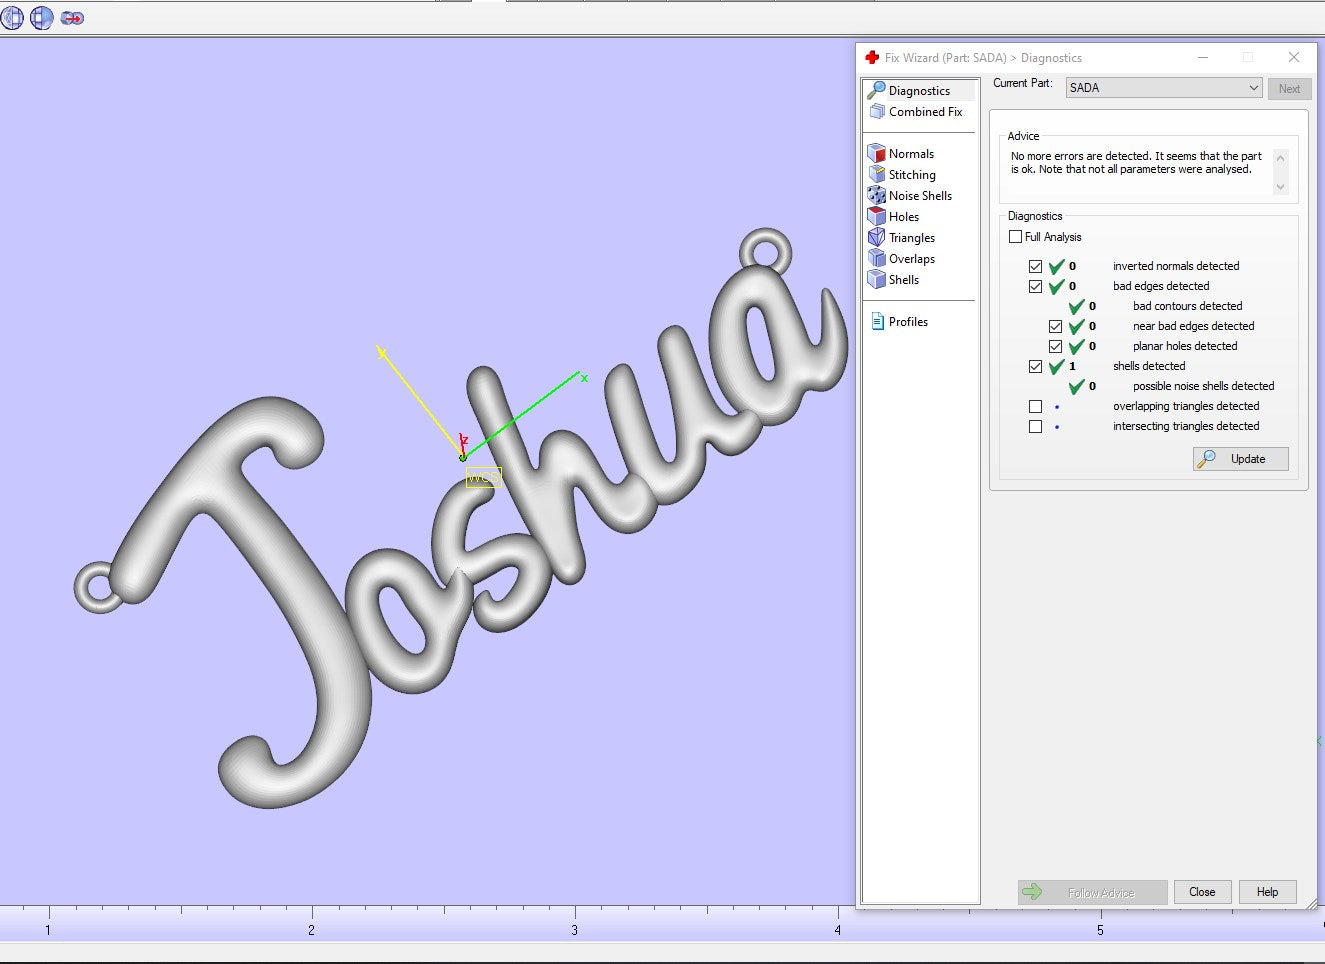Screen dimensions: 1325x964
Task: Enable intersecting triangles detected checkbox
Action: (1036, 427)
